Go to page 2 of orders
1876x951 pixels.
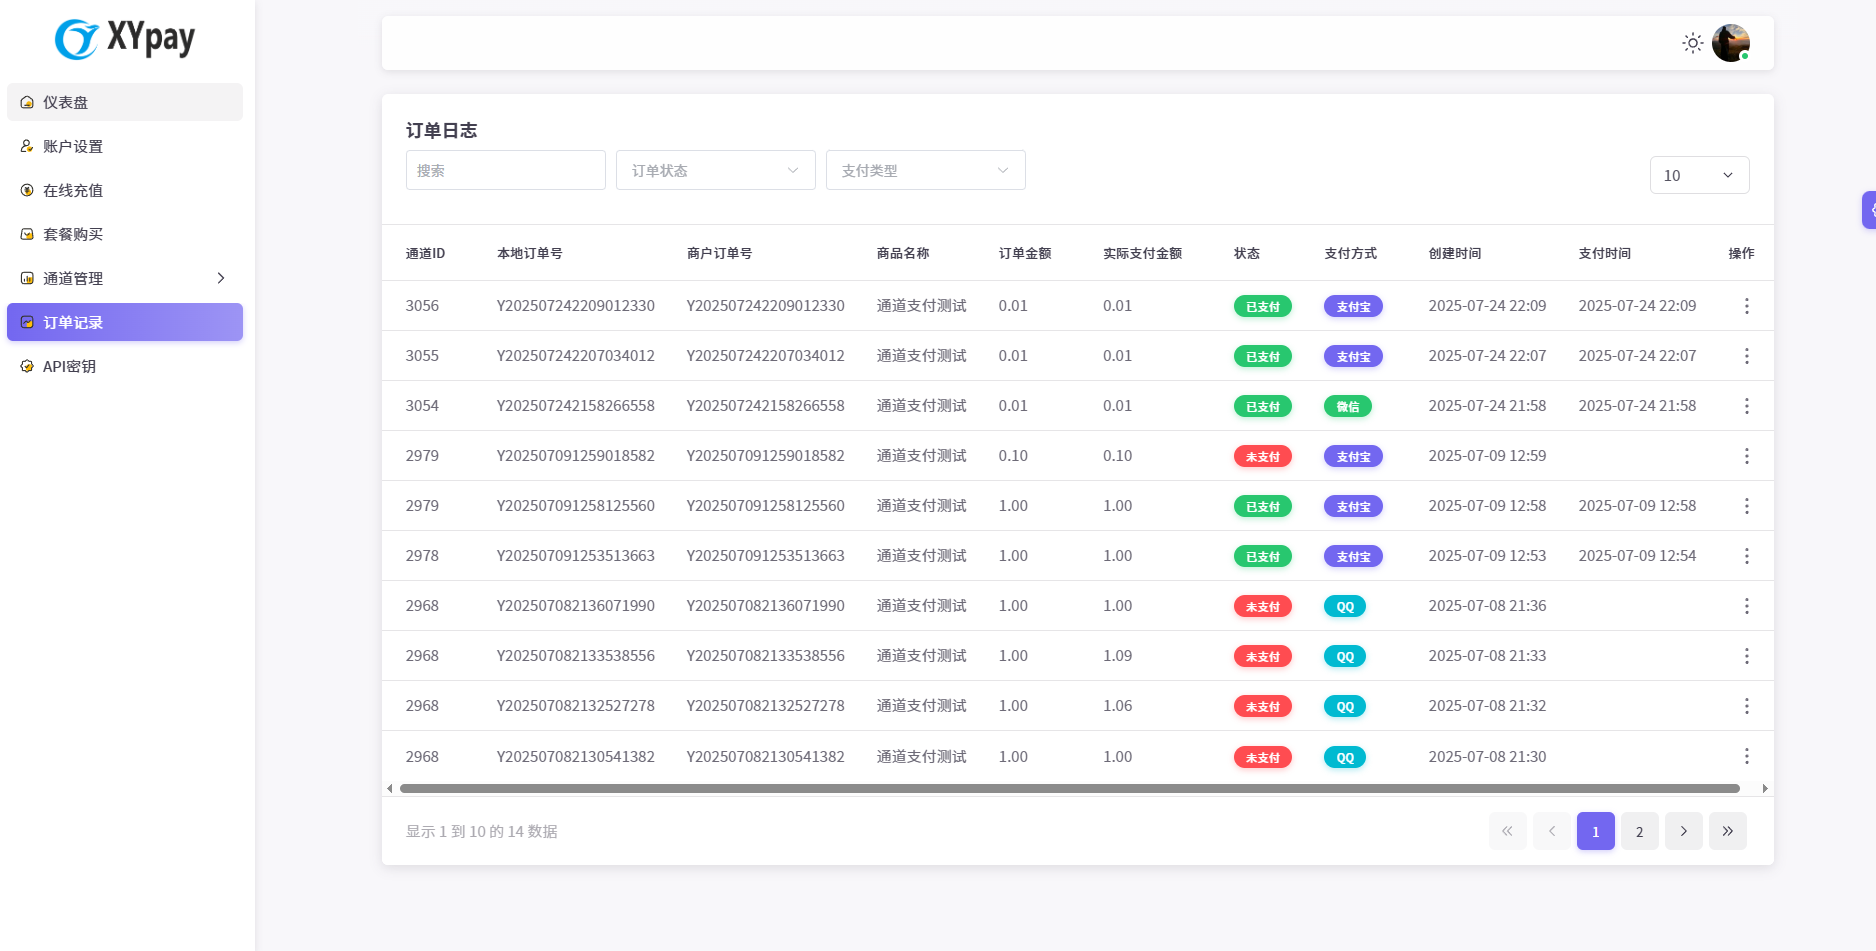tap(1639, 831)
